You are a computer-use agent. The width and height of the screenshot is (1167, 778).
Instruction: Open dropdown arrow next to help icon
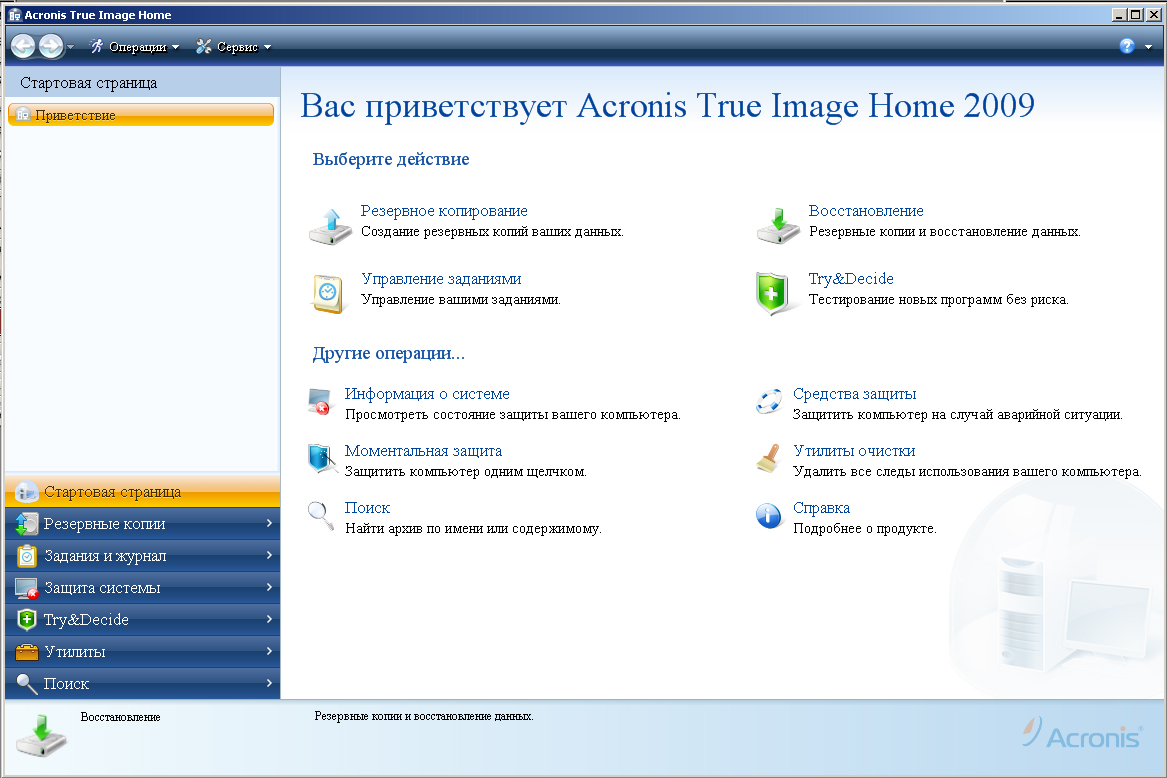[1148, 47]
